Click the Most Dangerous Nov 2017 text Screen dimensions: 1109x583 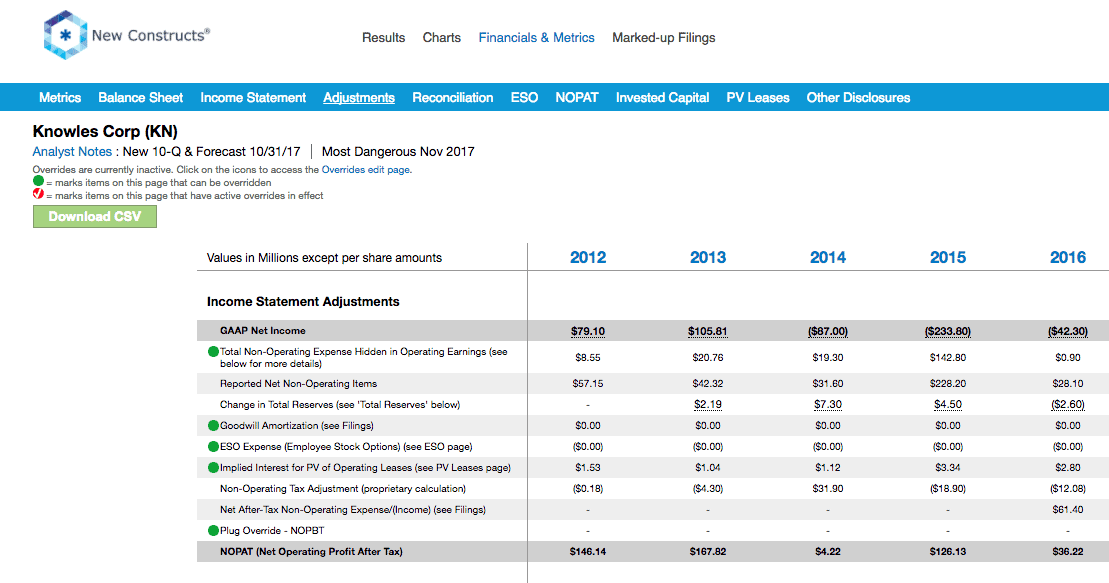pos(398,151)
